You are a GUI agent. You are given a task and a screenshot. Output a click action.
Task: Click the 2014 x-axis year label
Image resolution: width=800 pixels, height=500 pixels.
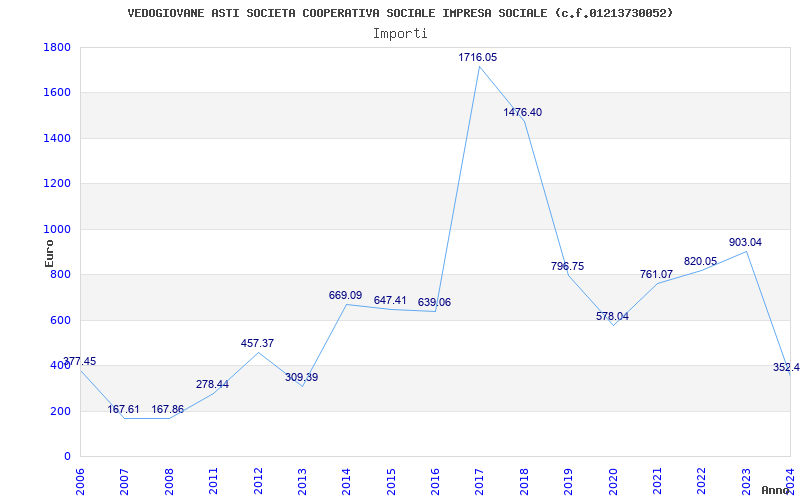tap(347, 481)
